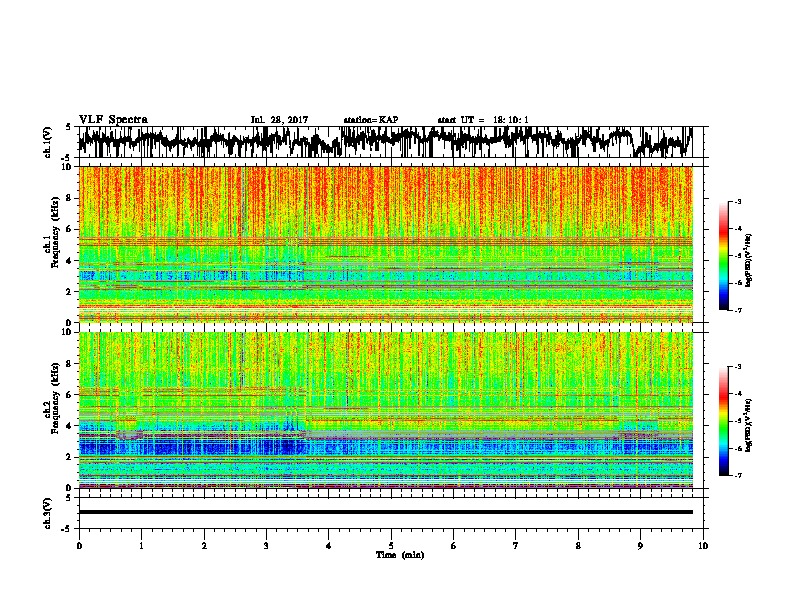792x612 pixels.
Task: Click the "-7" label on ch.1 color bar
Action: tap(737, 310)
